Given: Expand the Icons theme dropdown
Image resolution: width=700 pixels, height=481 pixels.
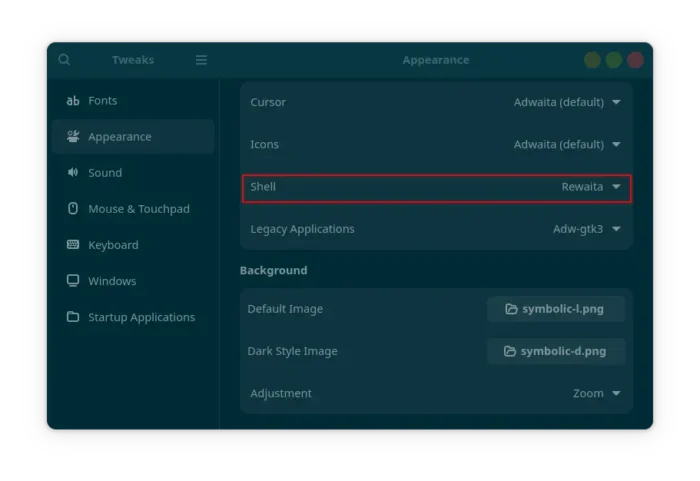Looking at the screenshot, I should [567, 145].
